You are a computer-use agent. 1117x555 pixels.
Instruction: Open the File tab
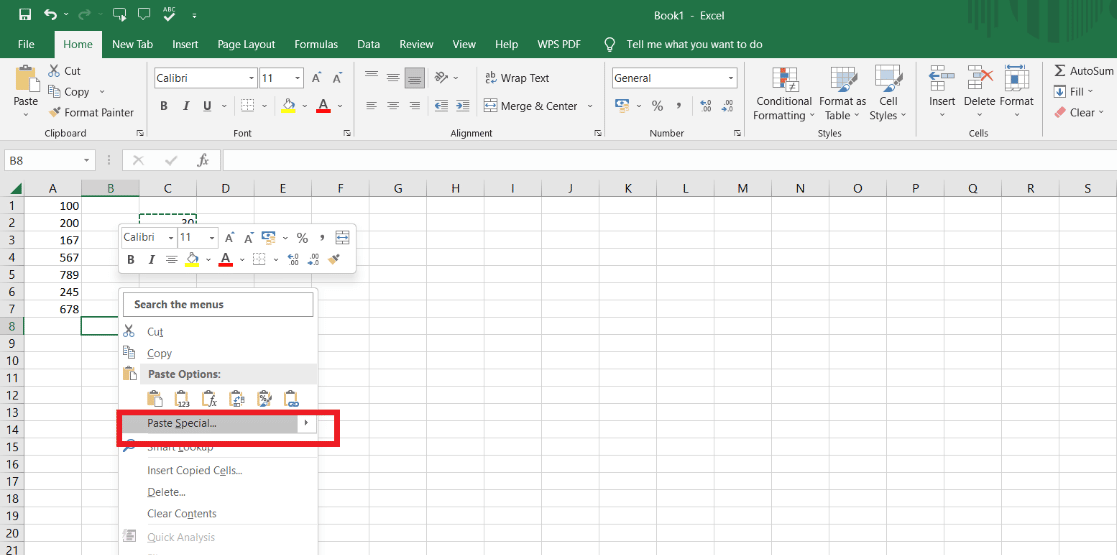click(x=26, y=44)
